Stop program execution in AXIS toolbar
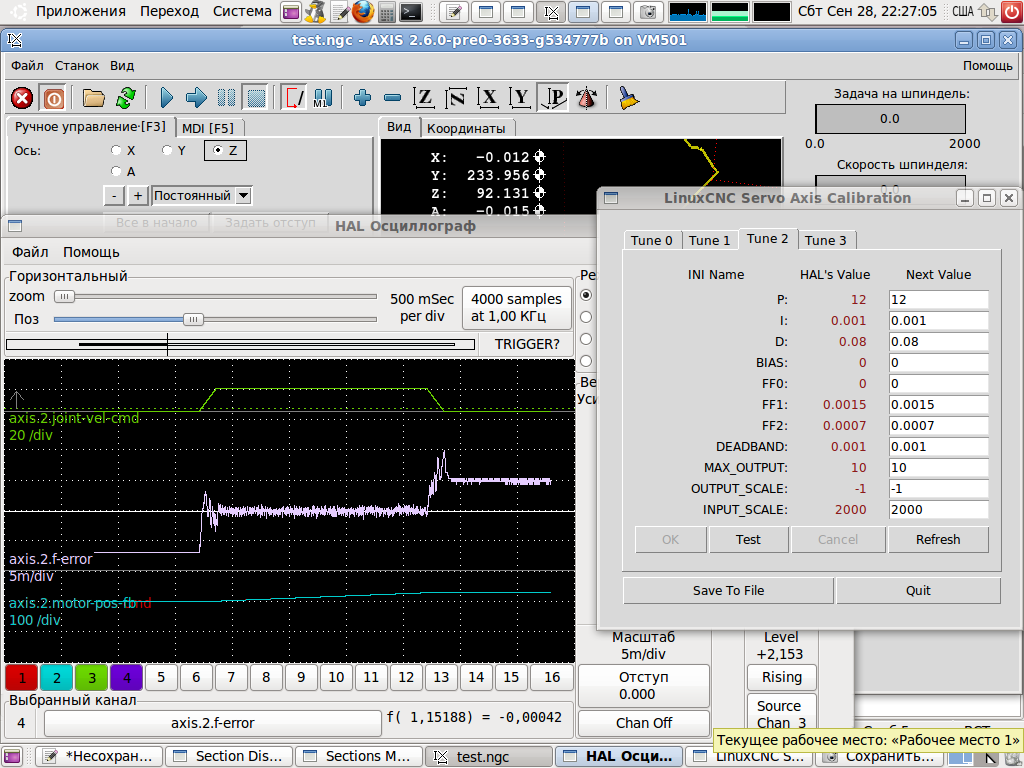1024x768 pixels. coord(257,98)
